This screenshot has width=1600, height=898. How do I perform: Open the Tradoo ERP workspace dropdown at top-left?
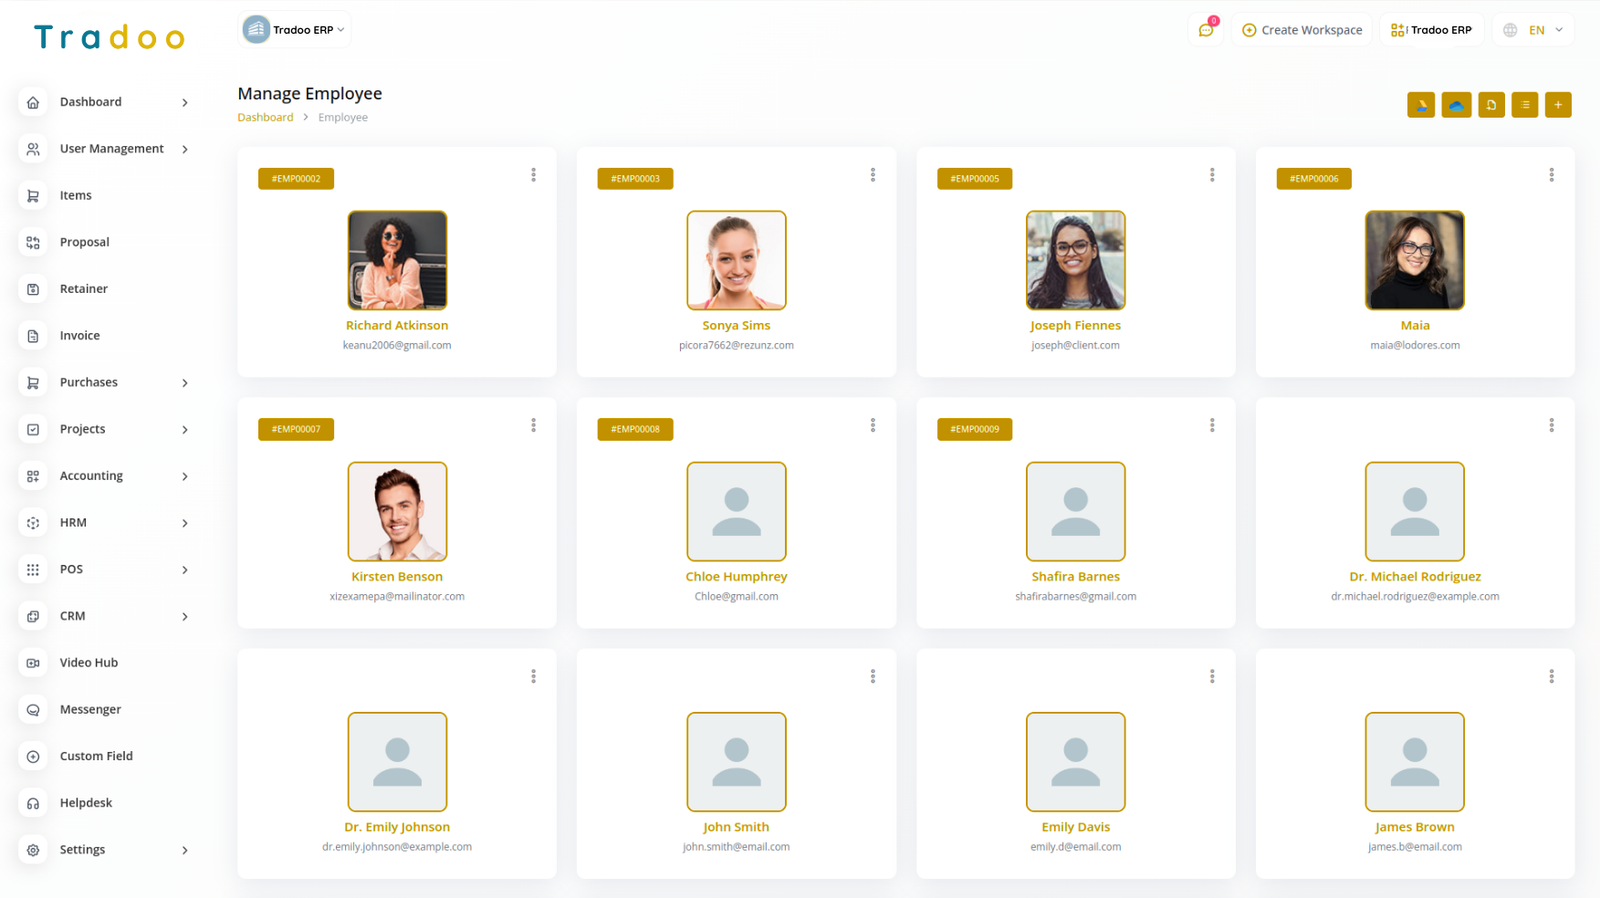click(295, 30)
